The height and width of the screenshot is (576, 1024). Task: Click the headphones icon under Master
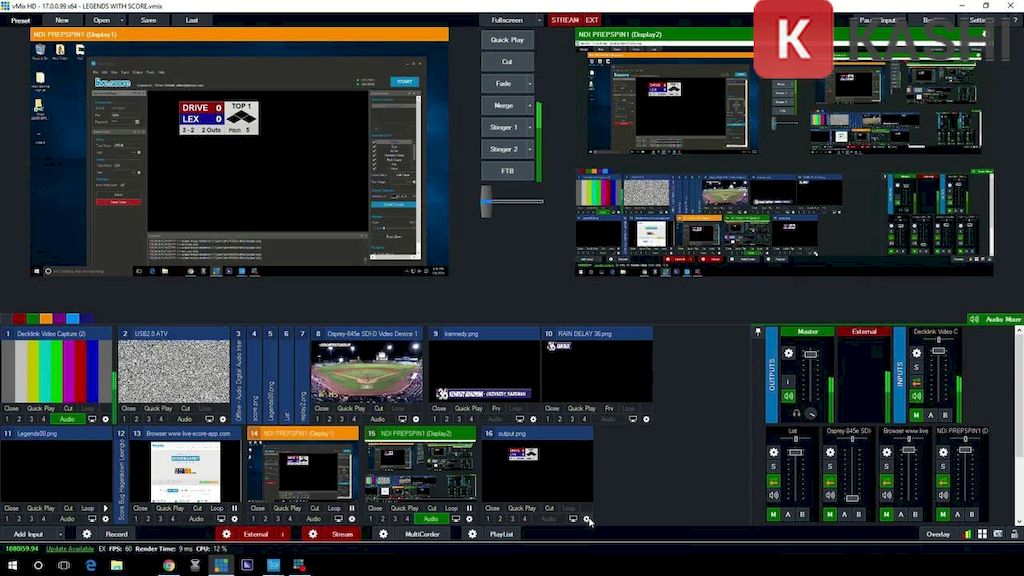(x=796, y=413)
